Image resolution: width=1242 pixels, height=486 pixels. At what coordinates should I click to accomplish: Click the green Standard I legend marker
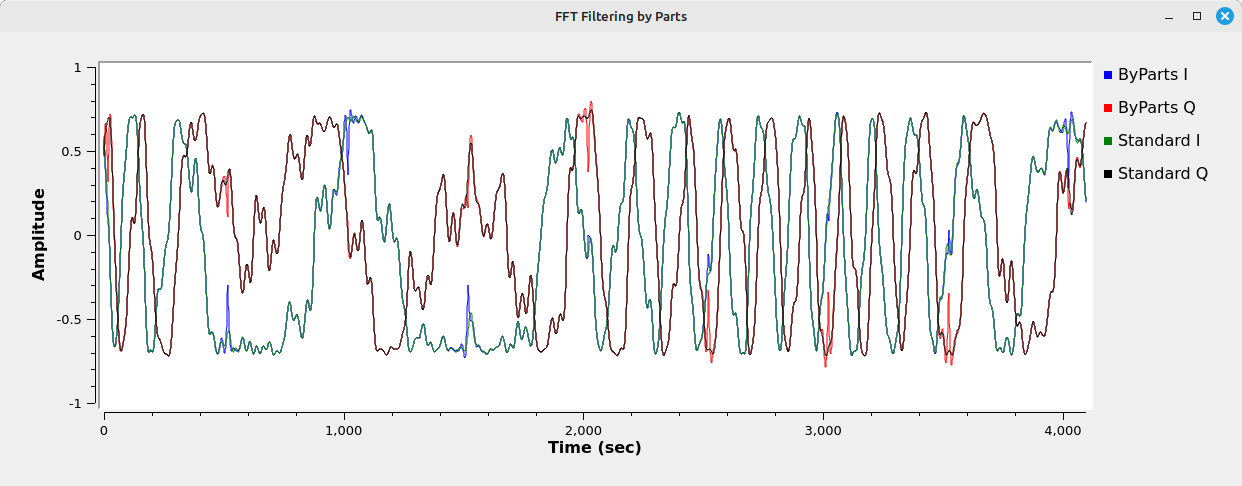[x=1108, y=140]
